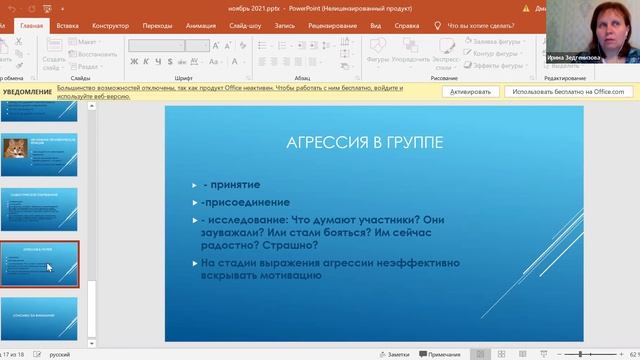Click the Clear formatting eraser icon
Viewport: 640px width, 360px height.
(x=243, y=46)
